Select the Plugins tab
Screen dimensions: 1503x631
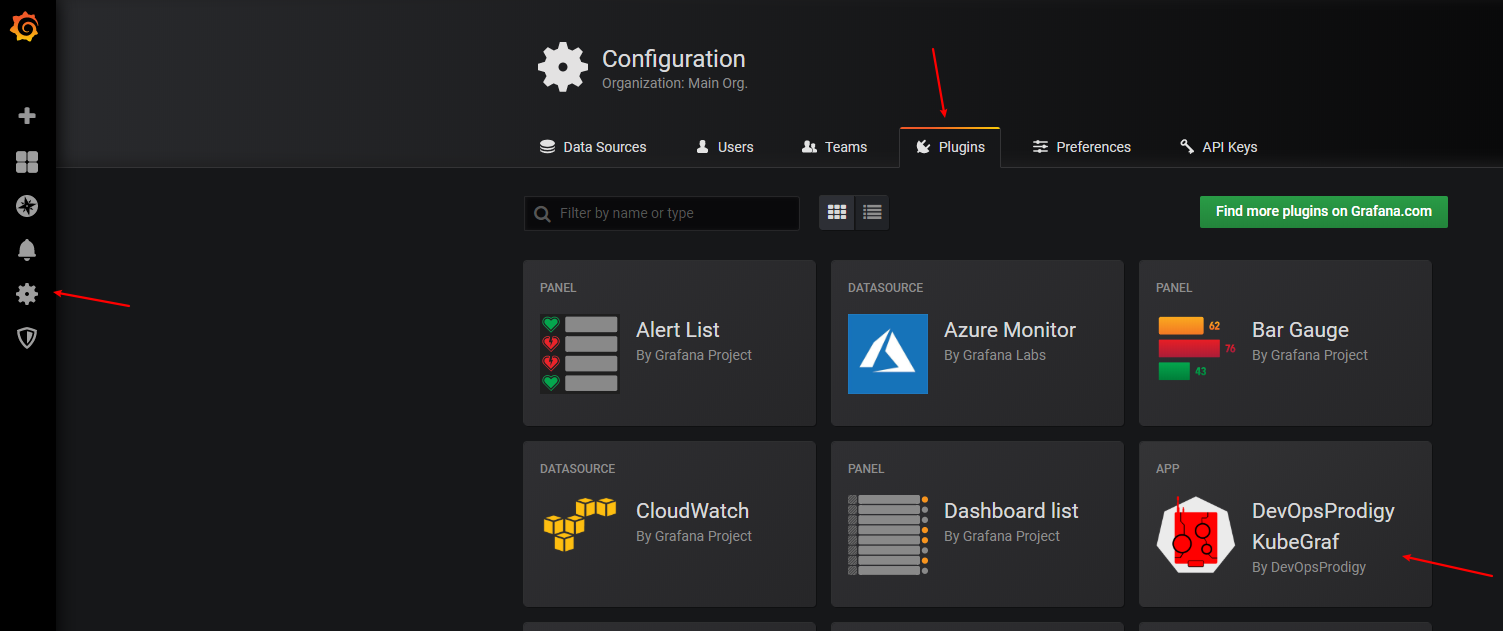[x=950, y=147]
